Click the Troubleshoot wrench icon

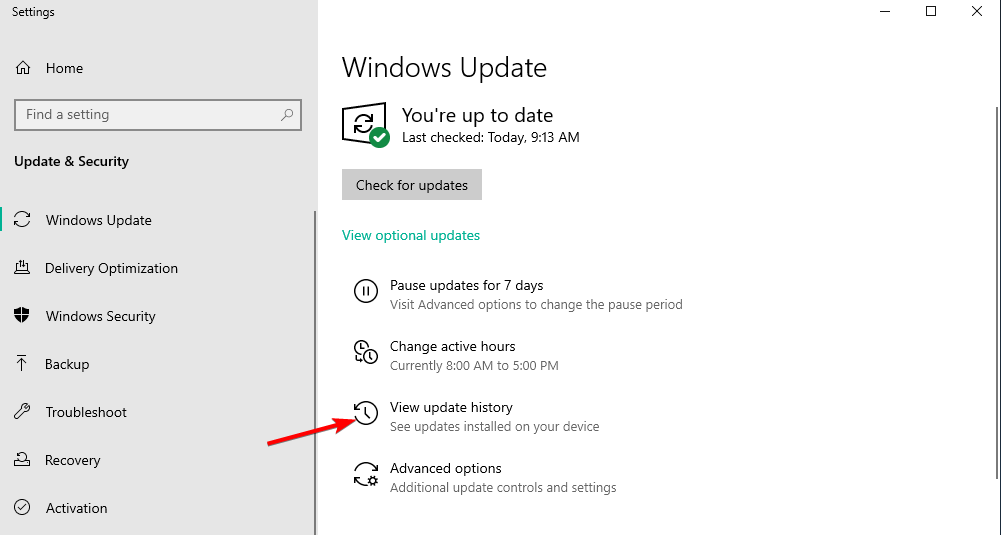[22, 412]
